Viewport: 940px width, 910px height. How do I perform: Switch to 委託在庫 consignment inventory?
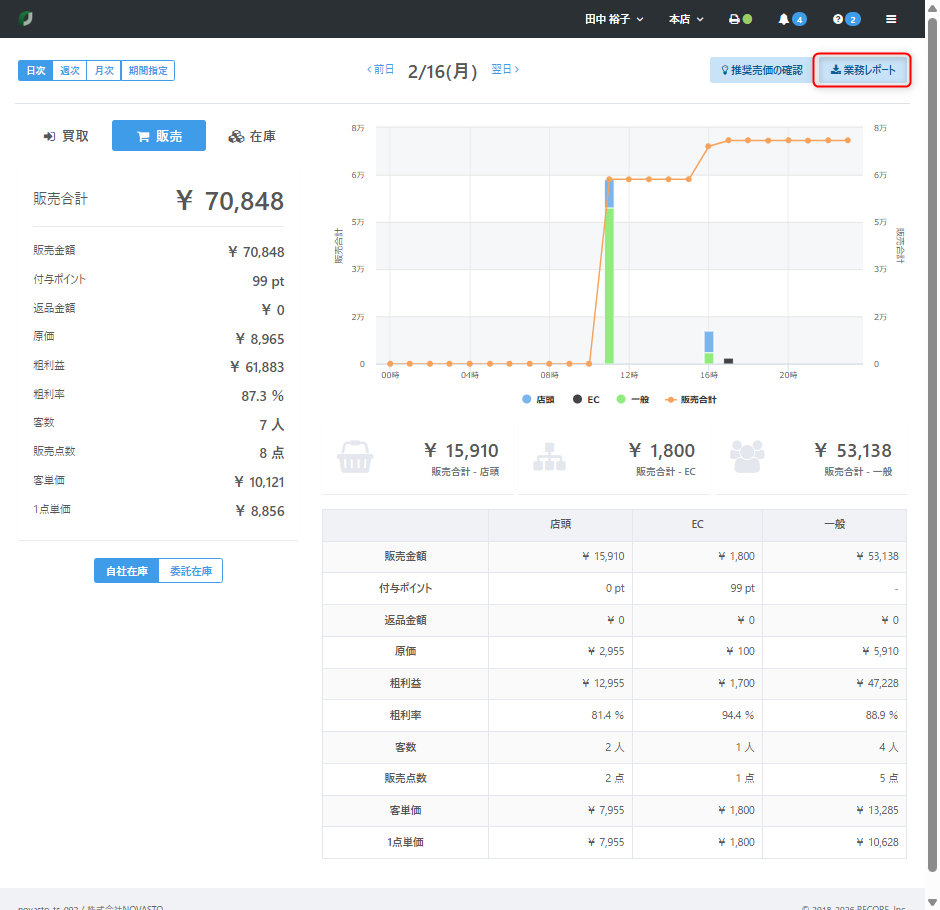(x=191, y=571)
